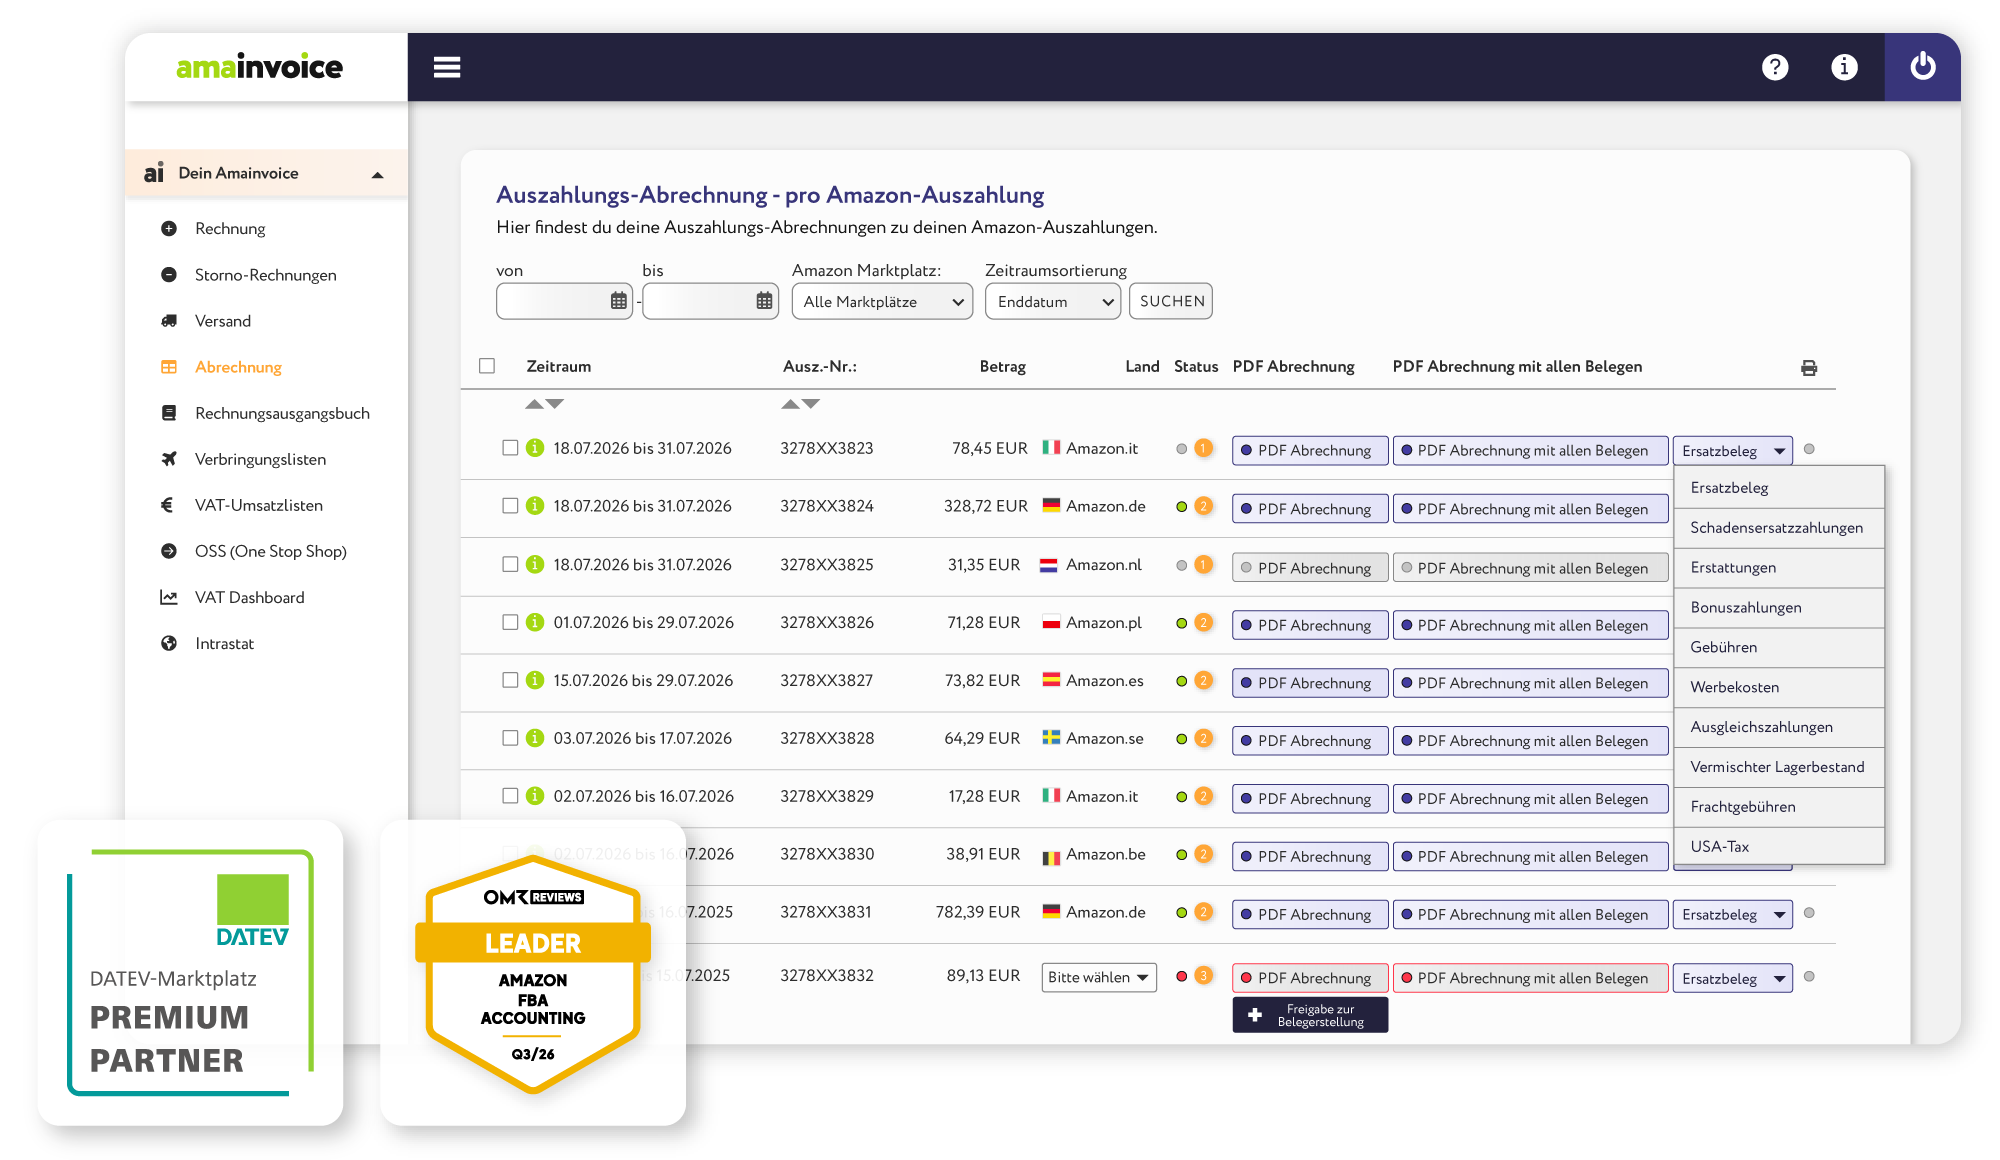Click Freigabe zur Belegerstellung button
This screenshot has width=2000, height=1160.
(1310, 1015)
